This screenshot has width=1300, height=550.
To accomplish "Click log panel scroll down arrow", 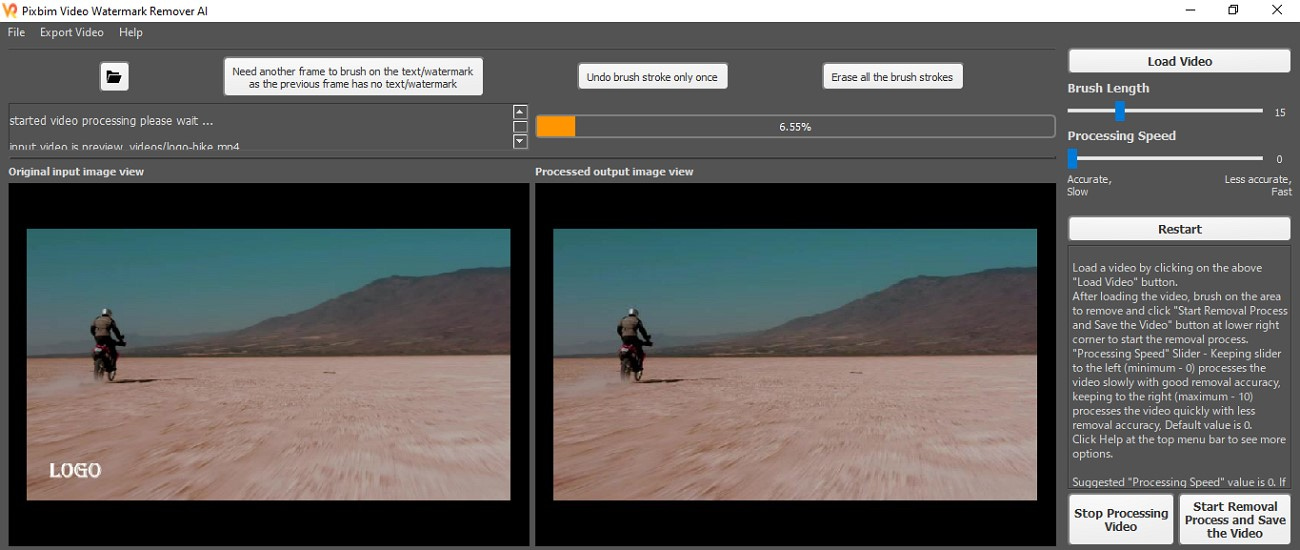I will point(520,142).
